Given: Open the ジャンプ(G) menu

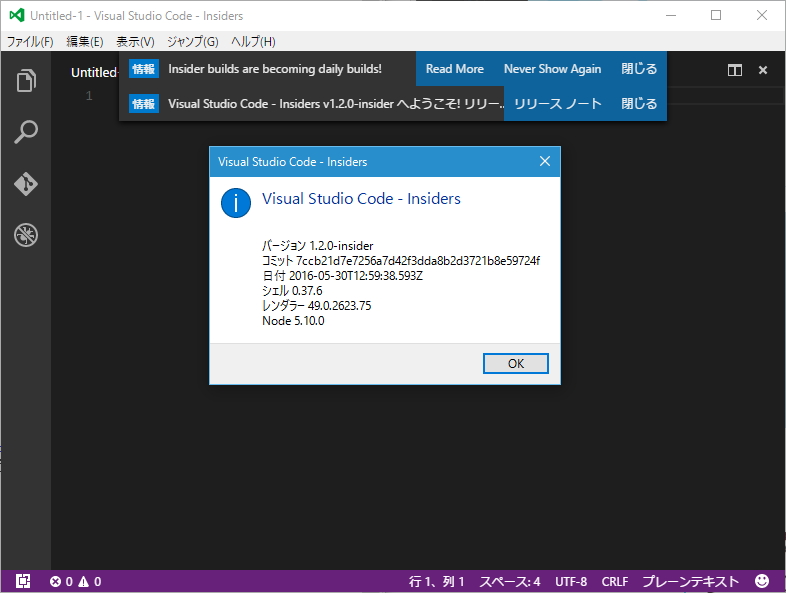Looking at the screenshot, I should click(x=192, y=42).
